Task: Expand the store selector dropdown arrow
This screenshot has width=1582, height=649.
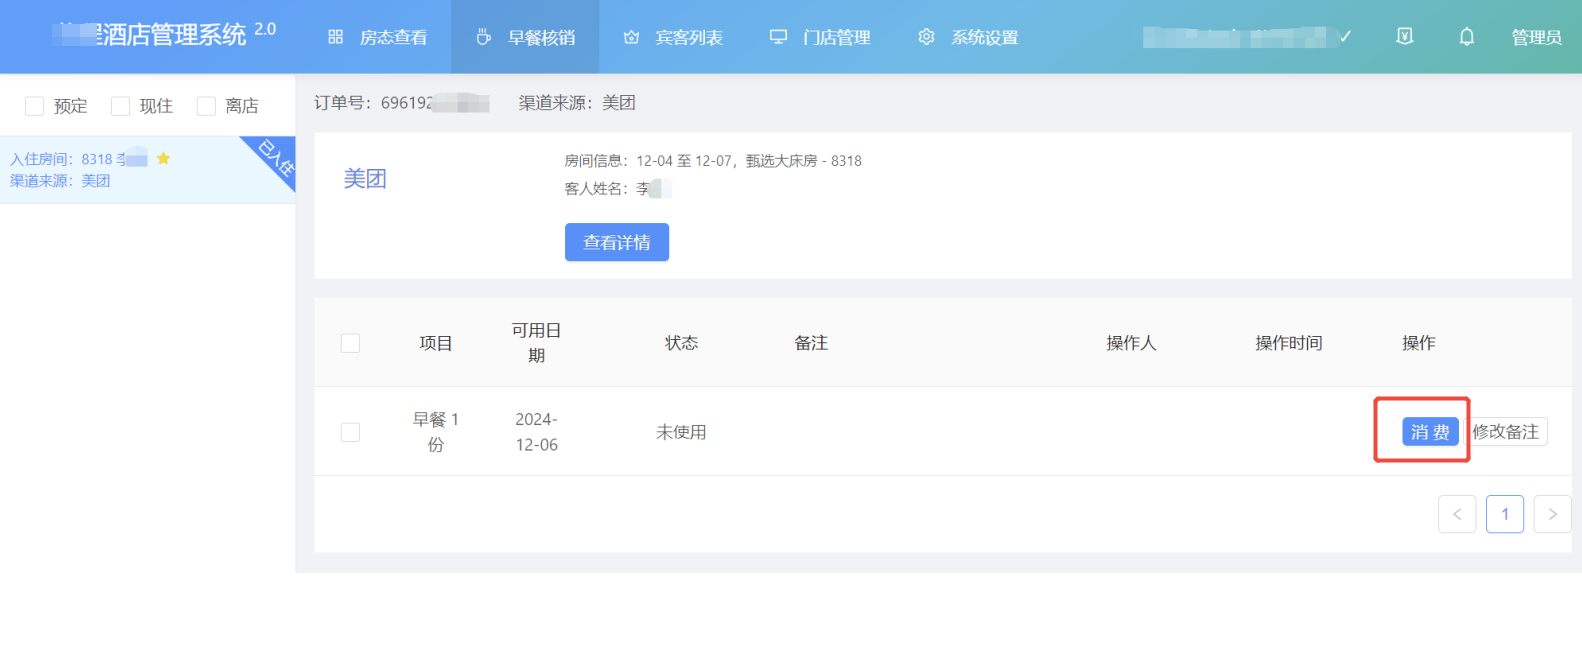Action: (1346, 37)
